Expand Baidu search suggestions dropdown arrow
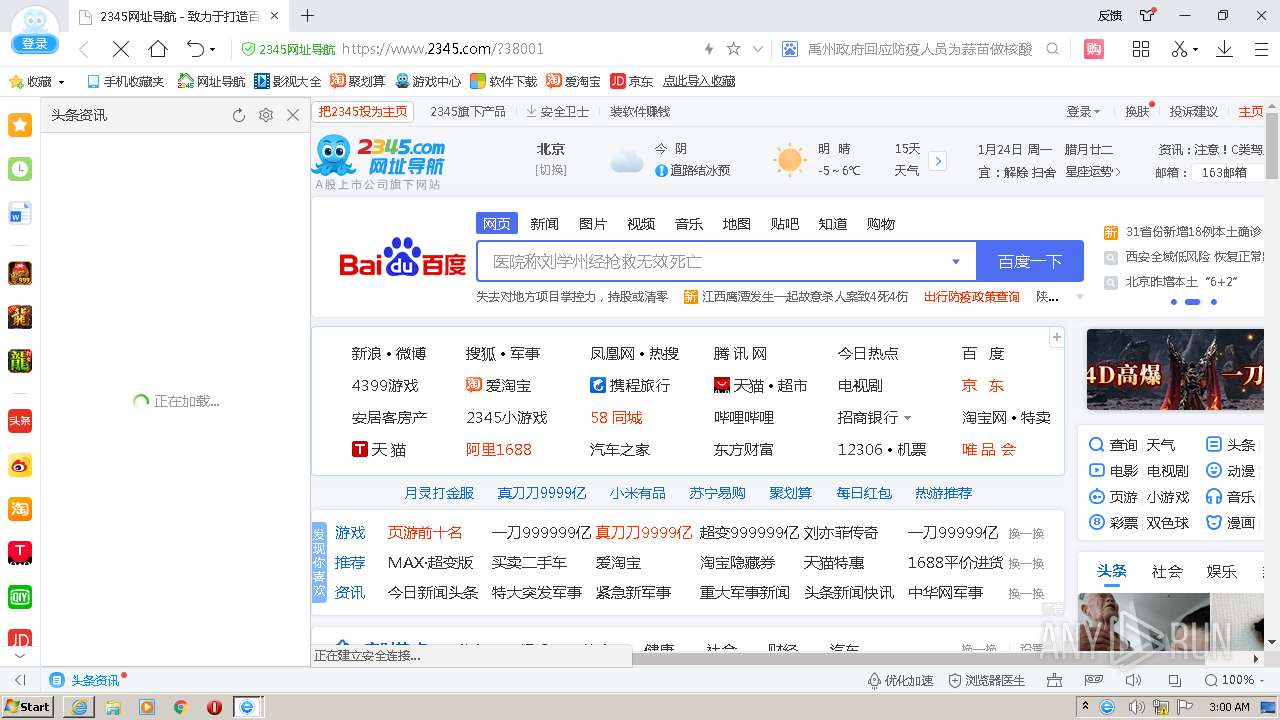This screenshot has height=720, width=1280. [x=956, y=262]
